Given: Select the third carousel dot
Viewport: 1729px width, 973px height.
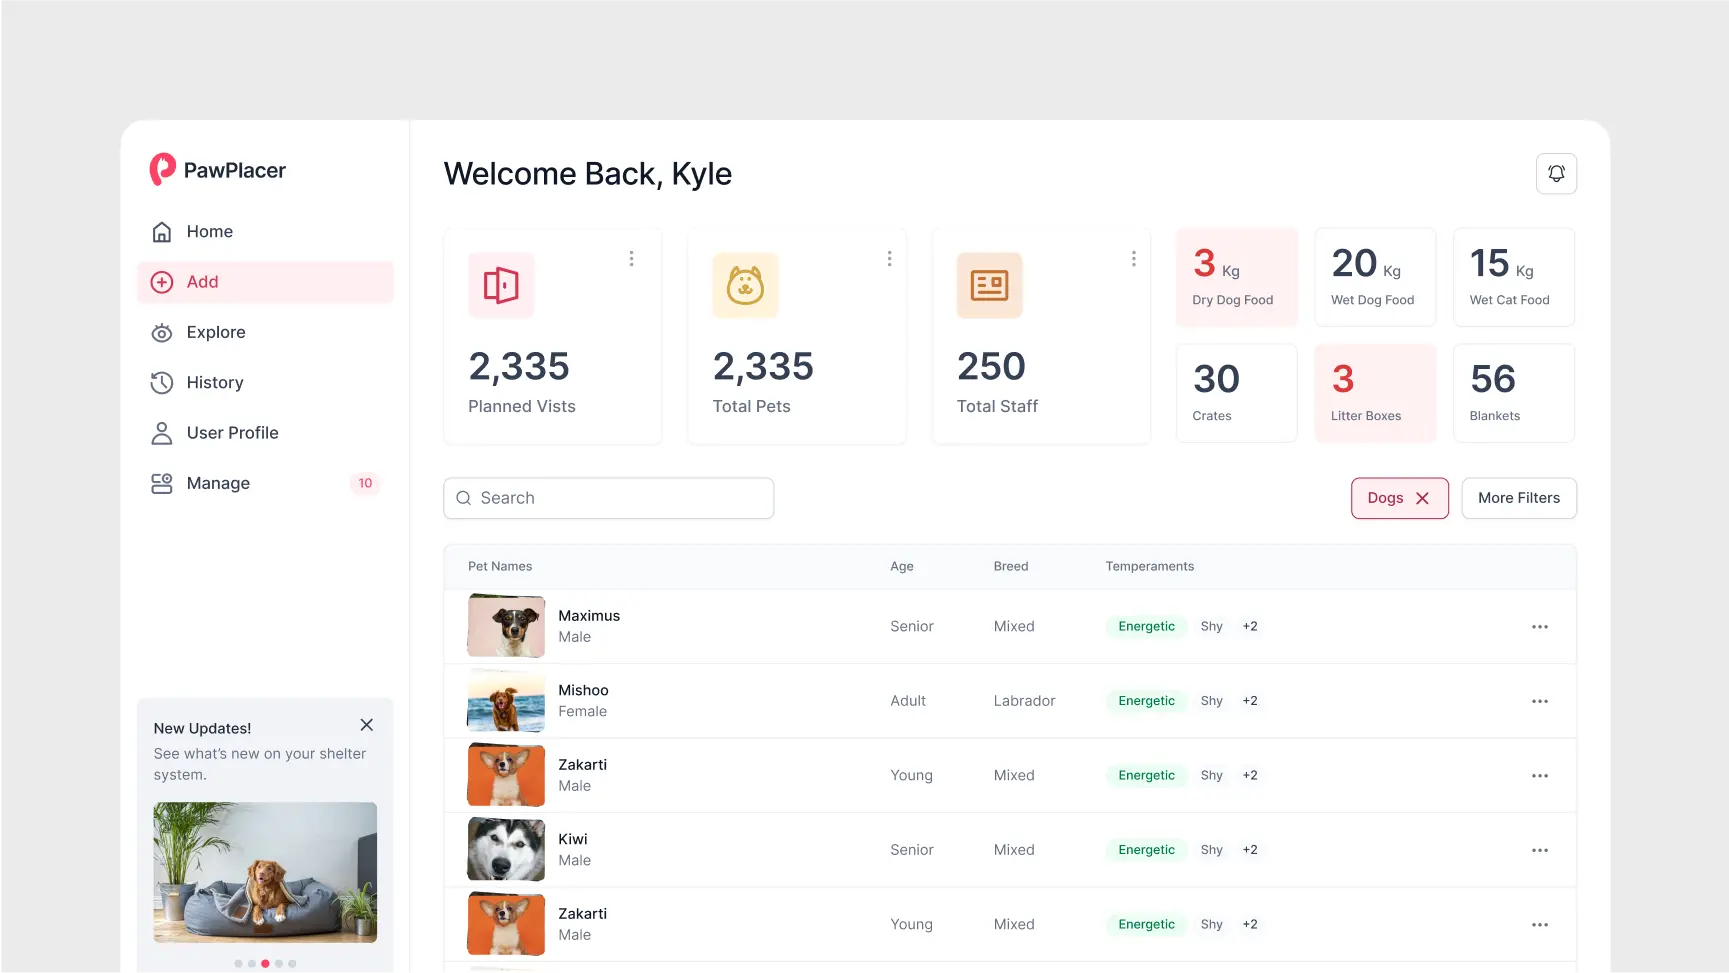Looking at the screenshot, I should tap(265, 963).
